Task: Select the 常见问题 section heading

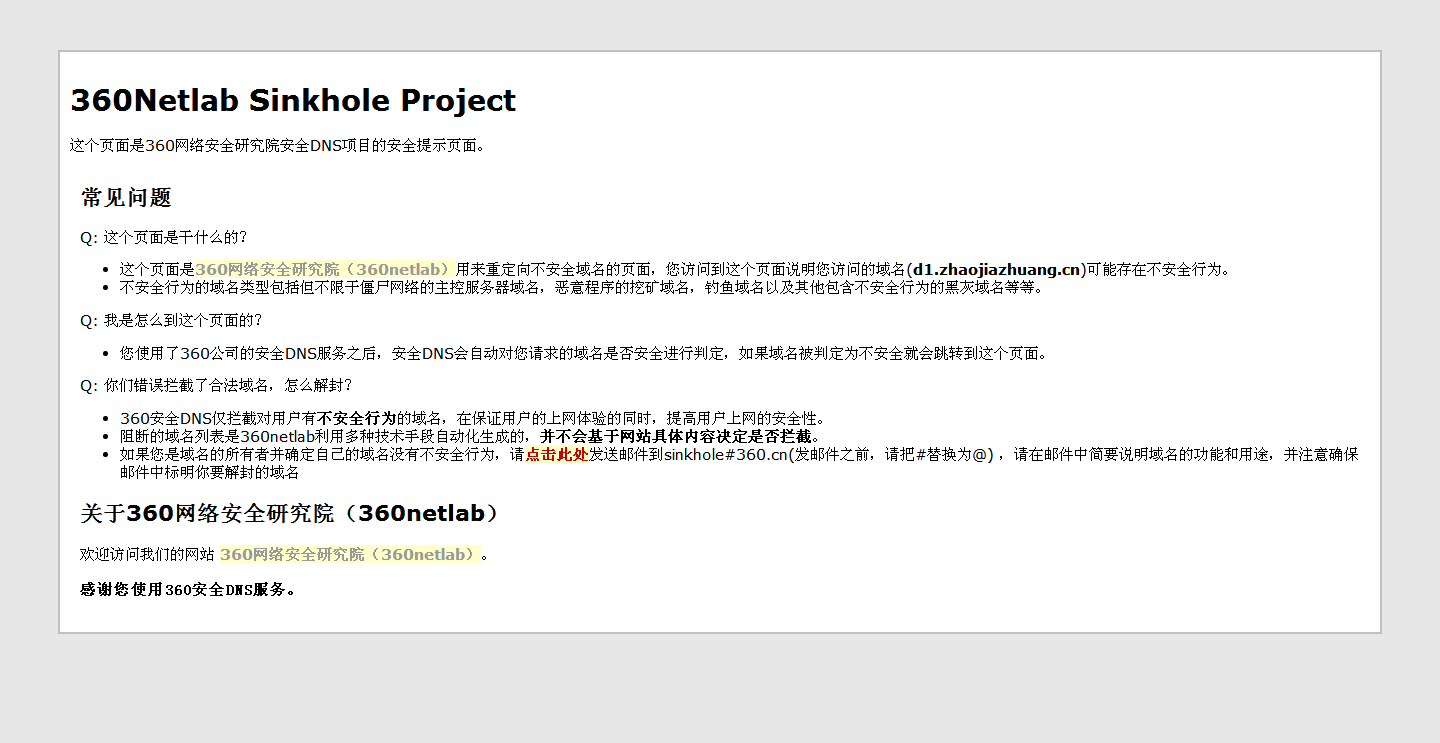Action: coord(126,197)
